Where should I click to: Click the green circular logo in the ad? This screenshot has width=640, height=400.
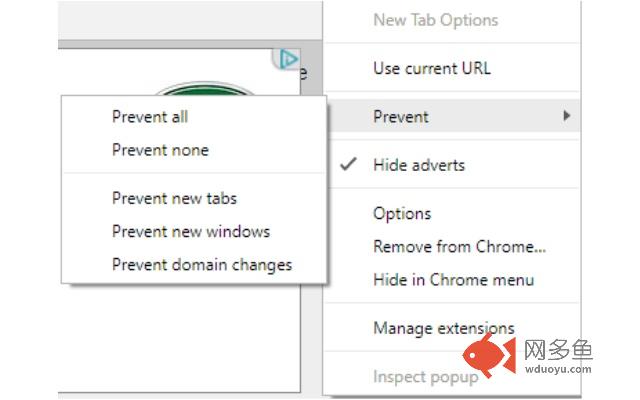(x=204, y=89)
